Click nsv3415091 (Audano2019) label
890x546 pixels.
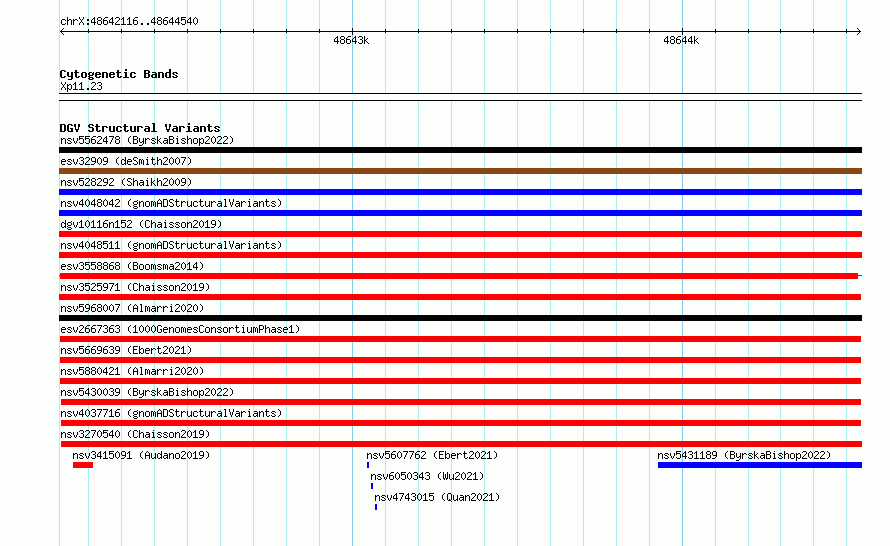pos(141,455)
